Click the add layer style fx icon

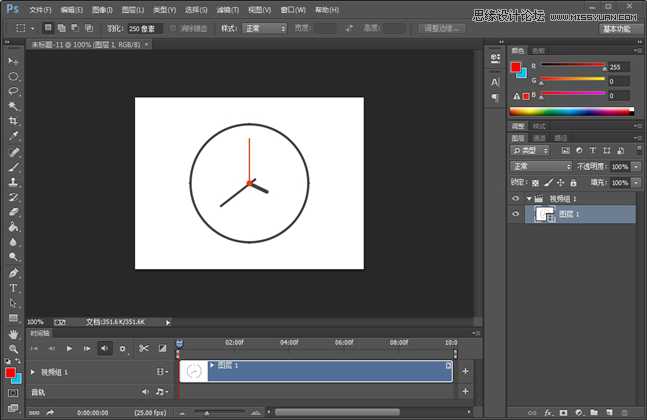point(548,412)
